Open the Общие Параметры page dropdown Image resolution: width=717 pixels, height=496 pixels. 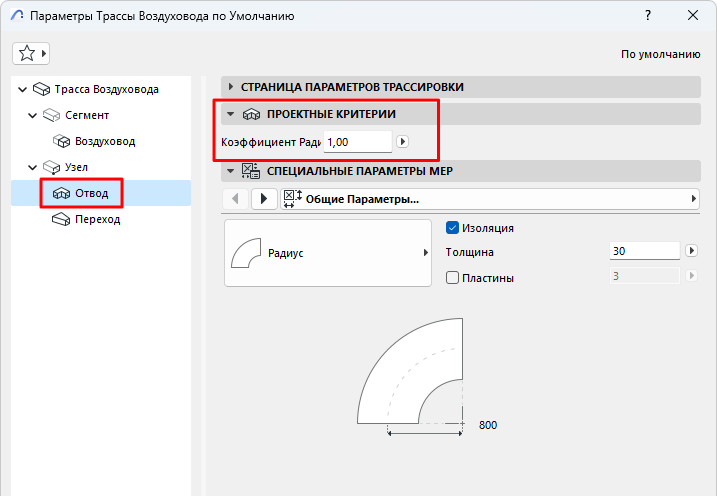coord(490,199)
